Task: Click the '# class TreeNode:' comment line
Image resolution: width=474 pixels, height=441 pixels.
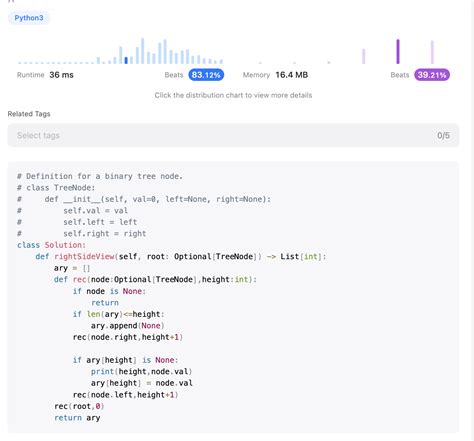Action: [56, 188]
